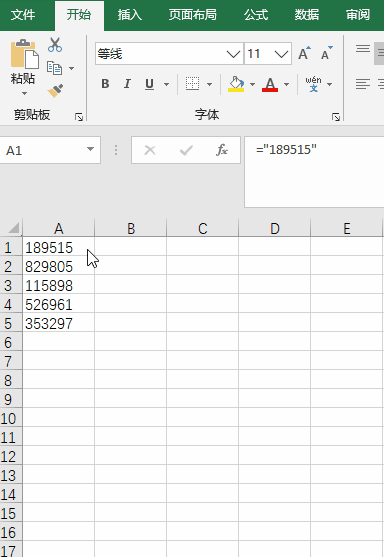This screenshot has height=557, width=384.
Task: Apply cell borders icon
Action: 193,84
